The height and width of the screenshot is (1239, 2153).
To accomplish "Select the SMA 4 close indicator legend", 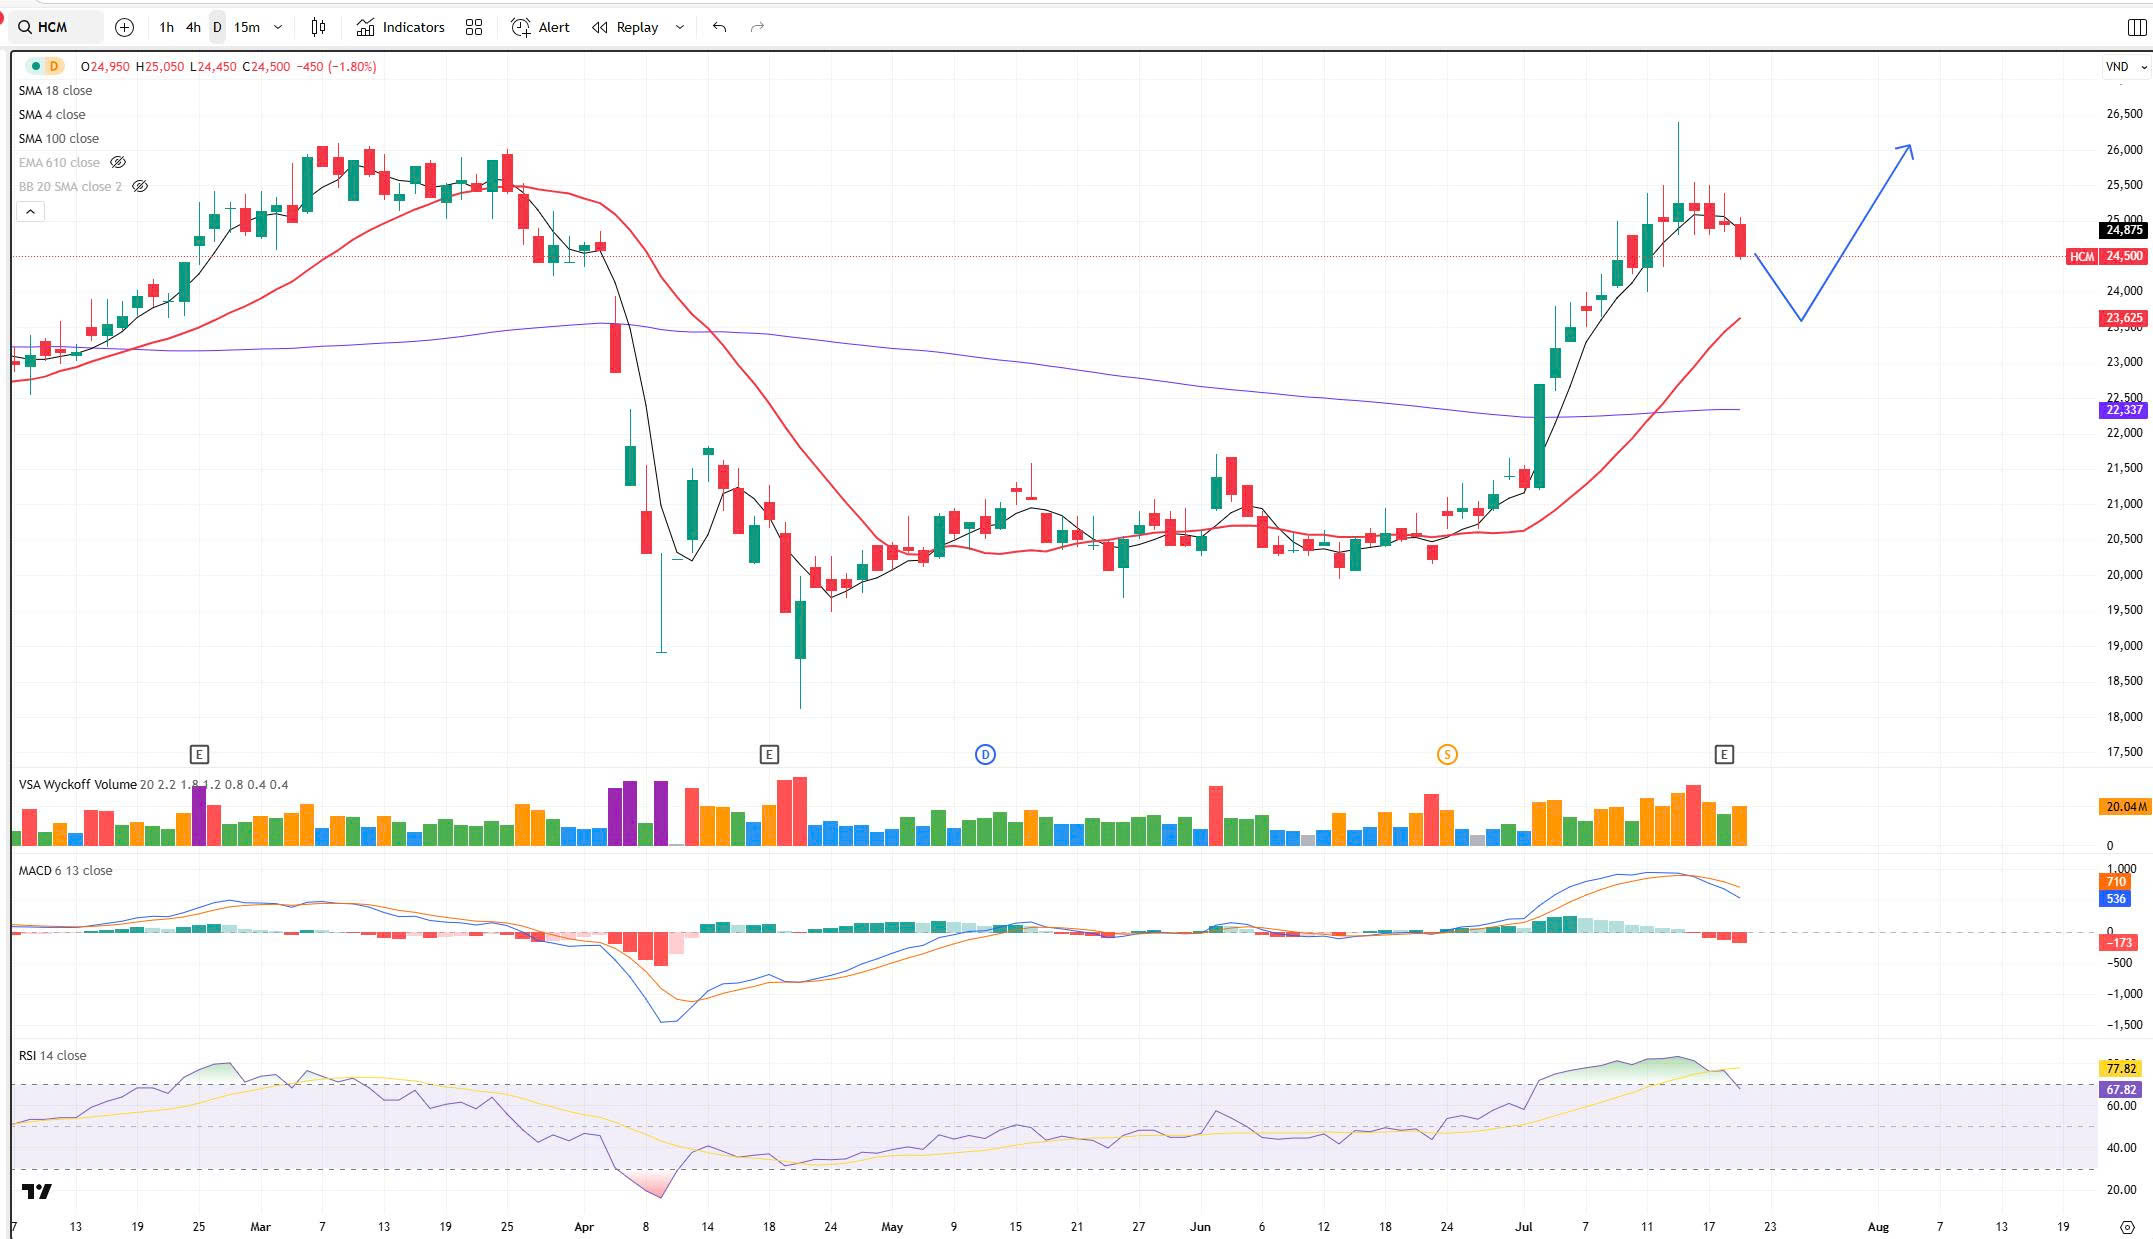I will [52, 114].
